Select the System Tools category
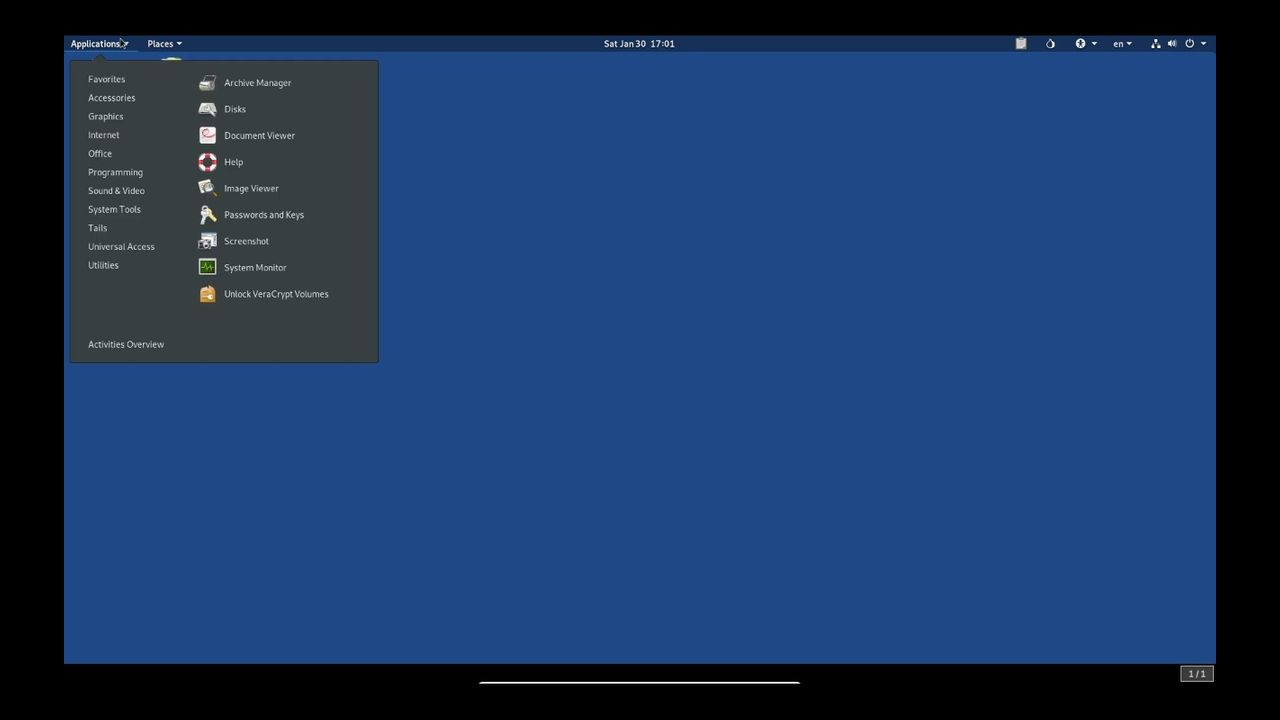The height and width of the screenshot is (720, 1280). click(114, 209)
